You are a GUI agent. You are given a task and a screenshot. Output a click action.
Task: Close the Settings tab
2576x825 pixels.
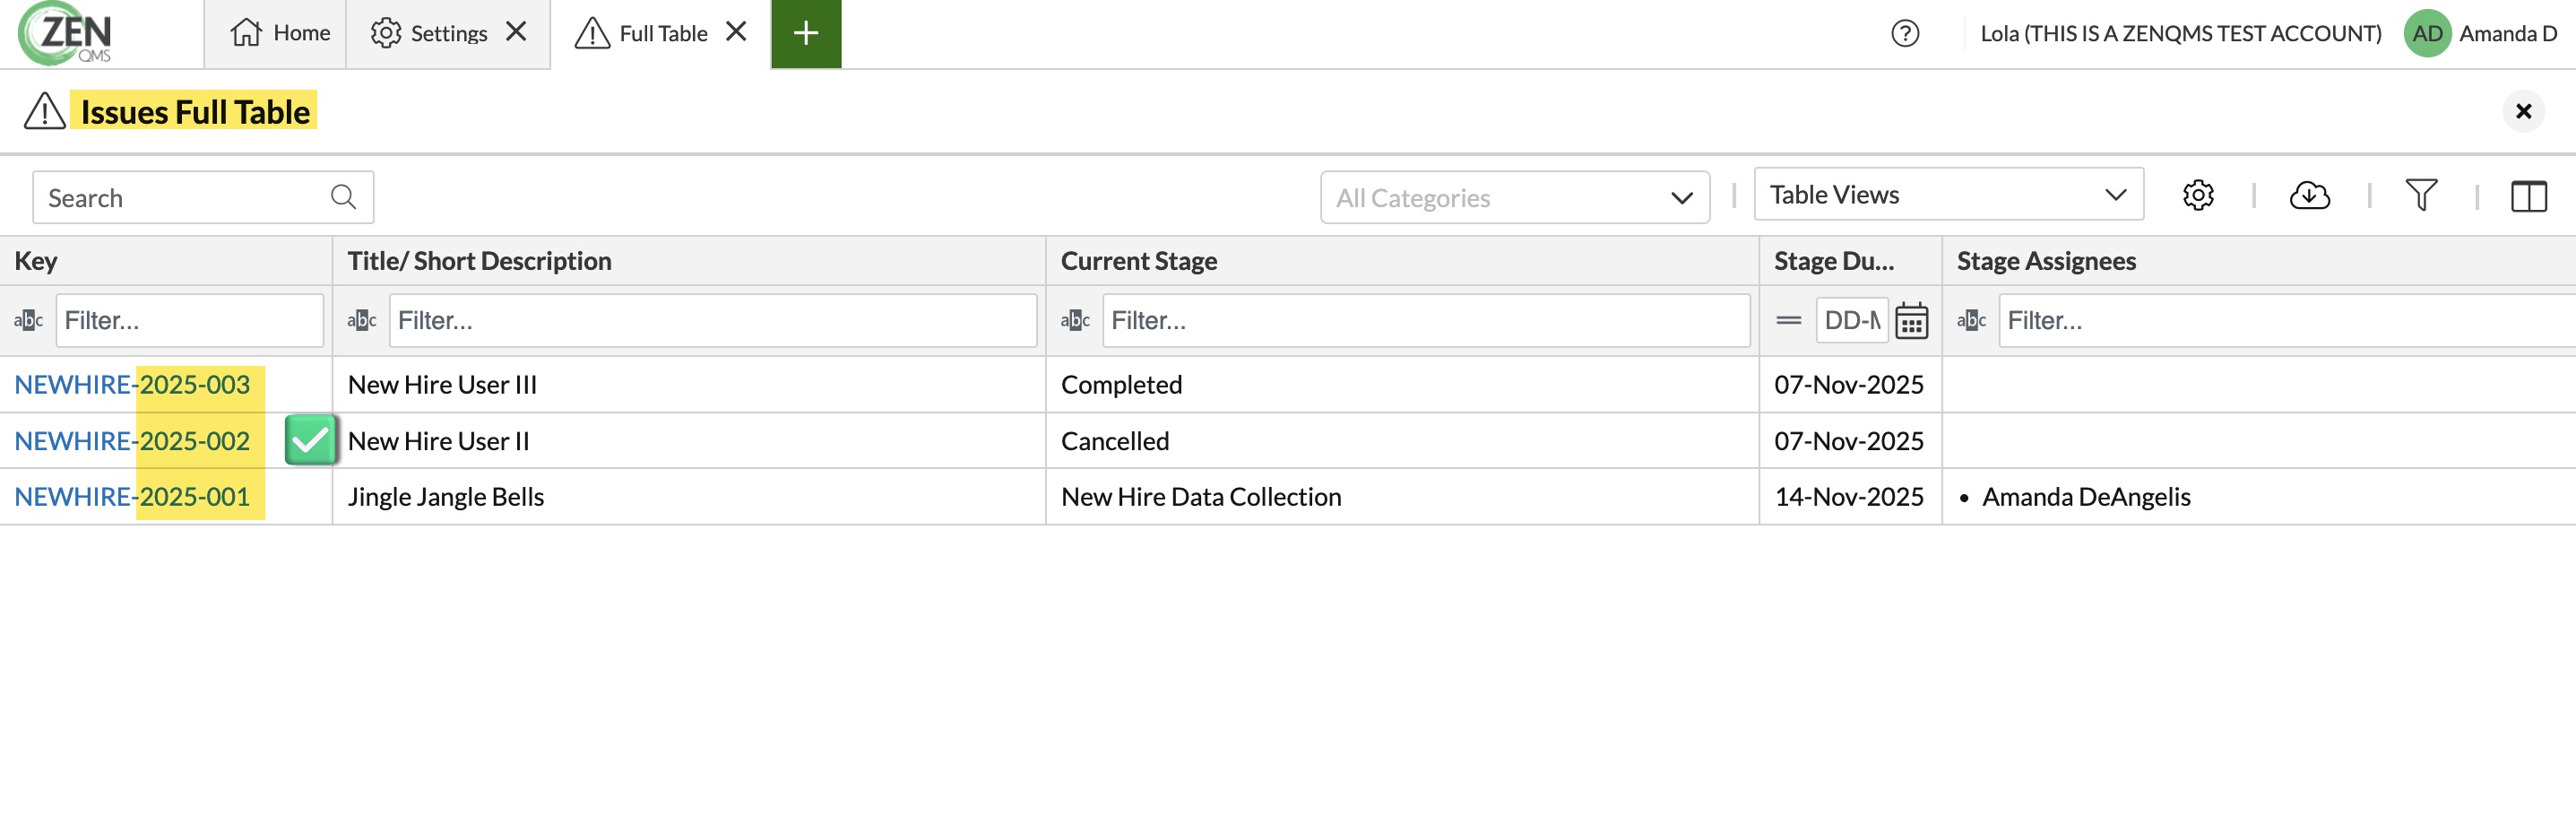tap(516, 32)
